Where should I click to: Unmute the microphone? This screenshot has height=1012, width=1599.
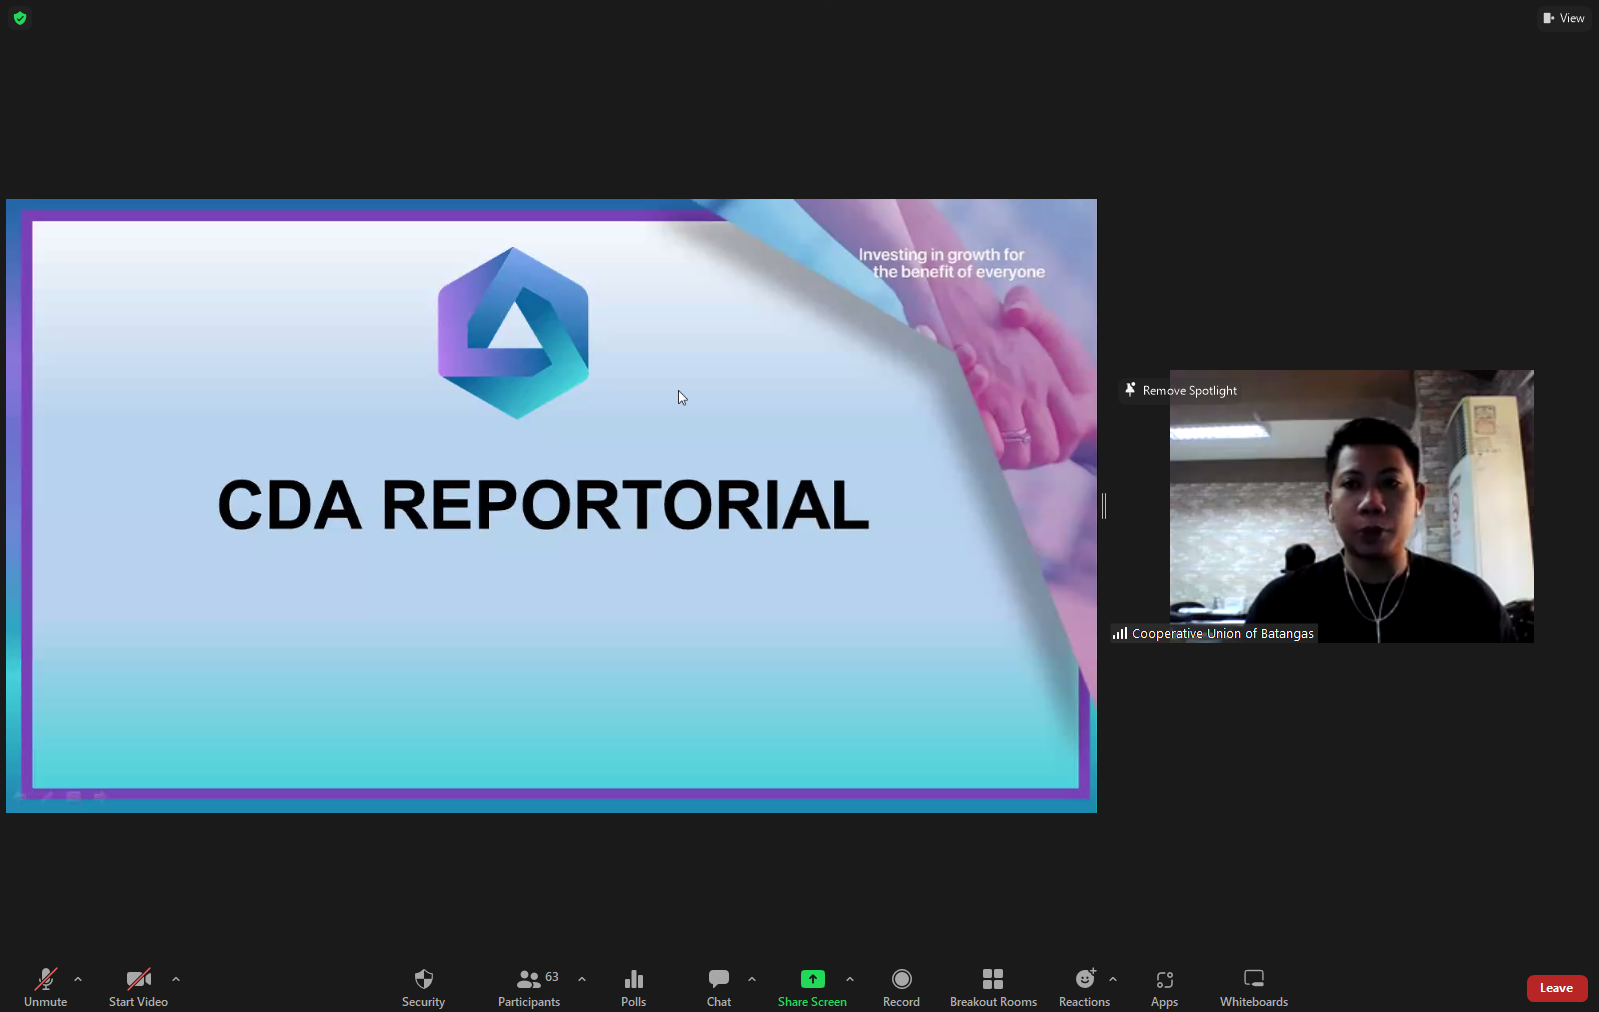(46, 987)
